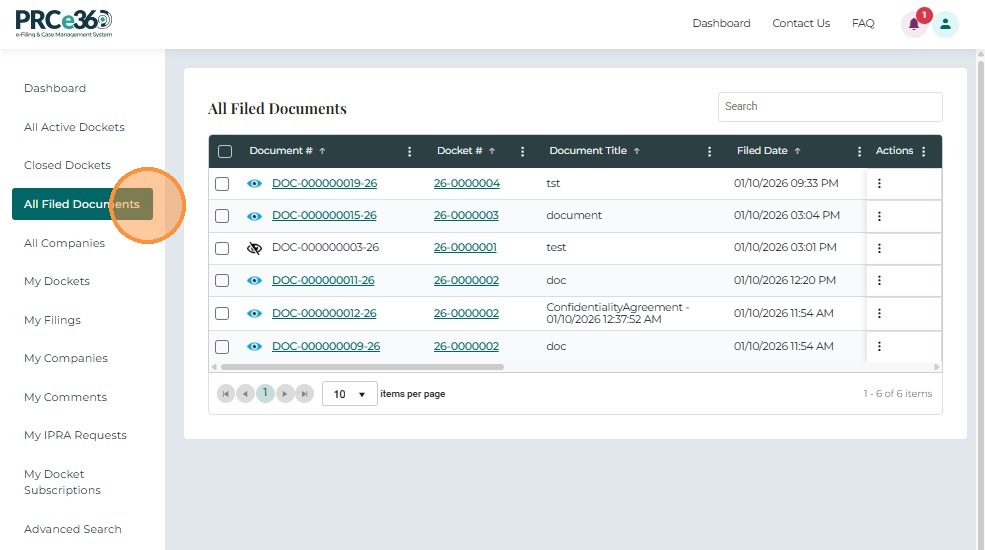The image size is (985, 550).
Task: Open the Document Title column menu
Action: click(709, 151)
